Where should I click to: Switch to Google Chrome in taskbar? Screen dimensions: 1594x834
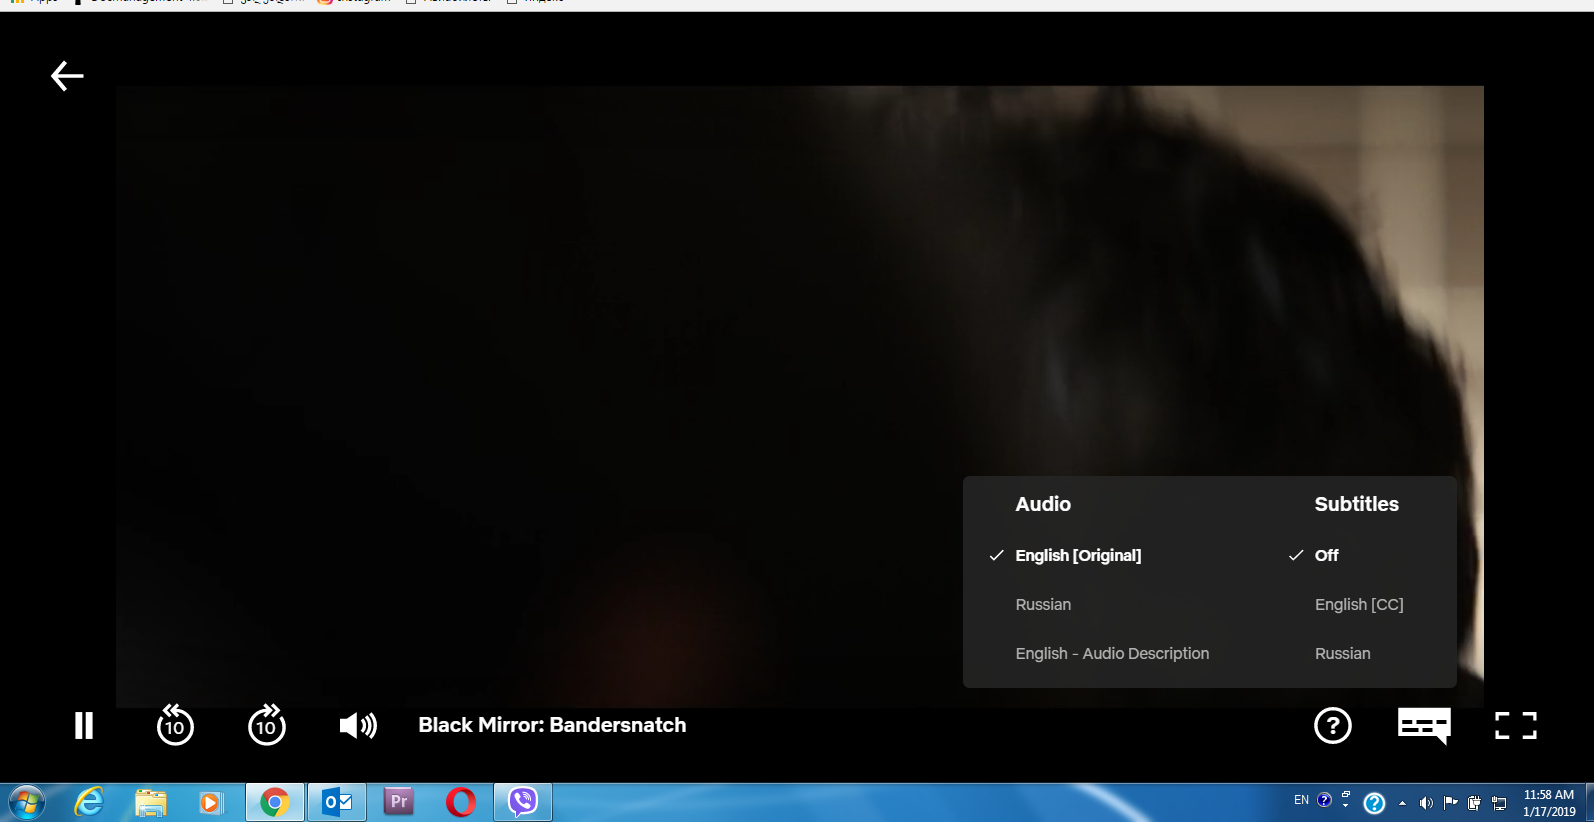point(275,803)
